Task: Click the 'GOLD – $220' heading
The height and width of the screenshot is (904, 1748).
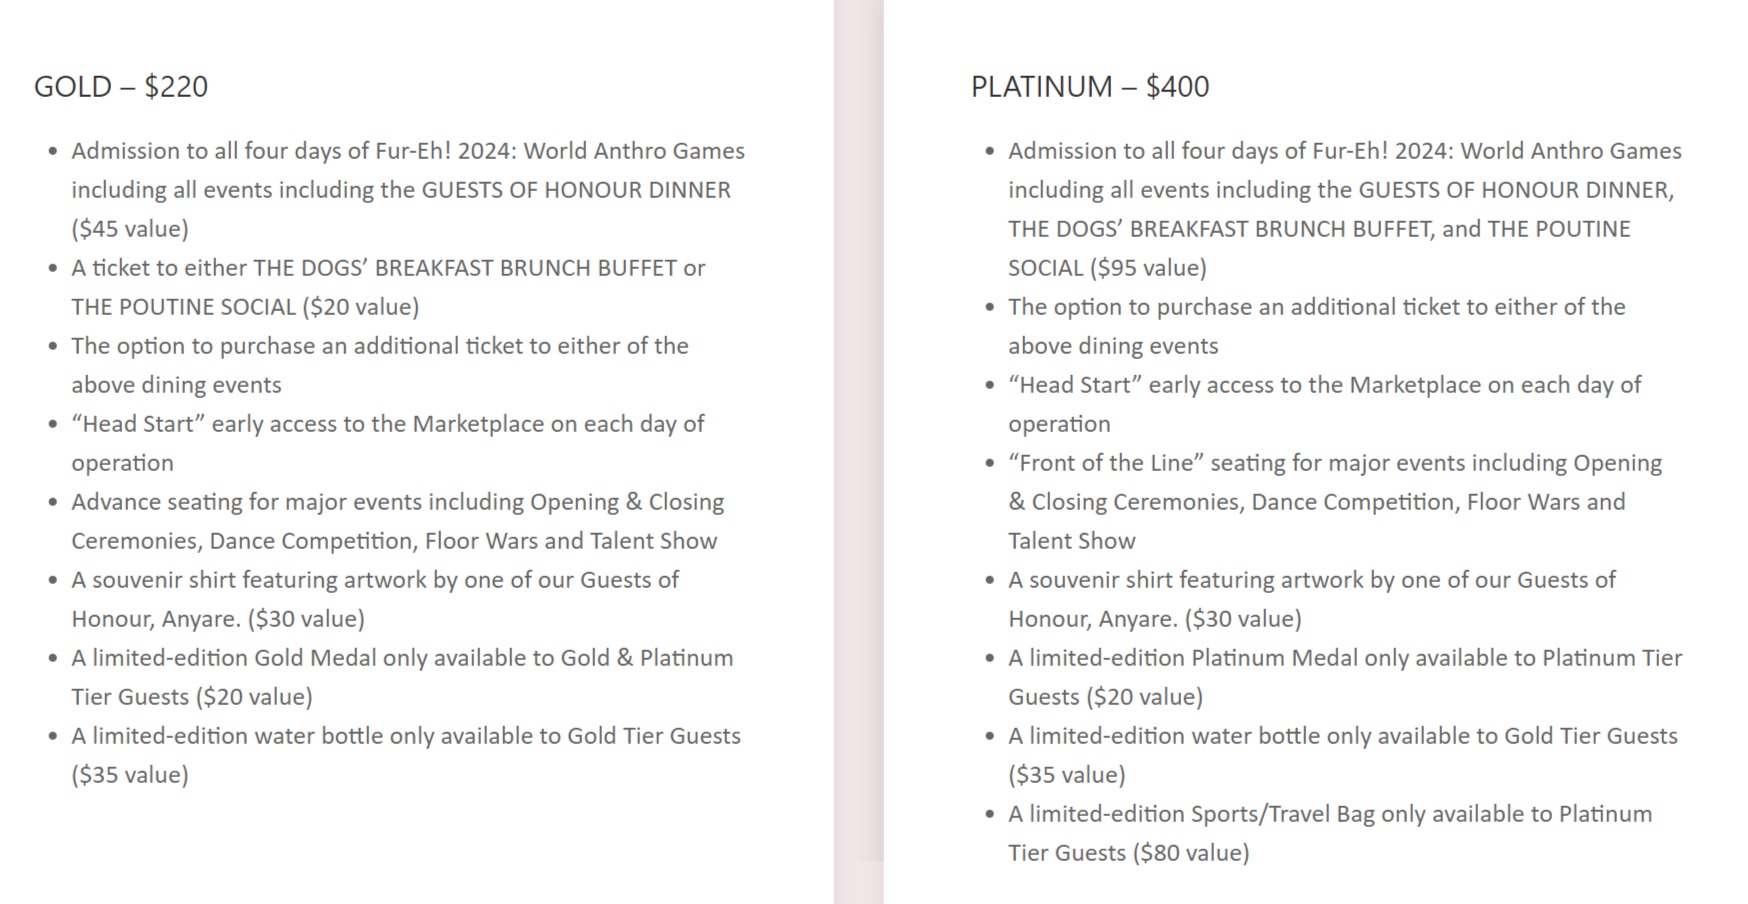Action: coord(121,87)
